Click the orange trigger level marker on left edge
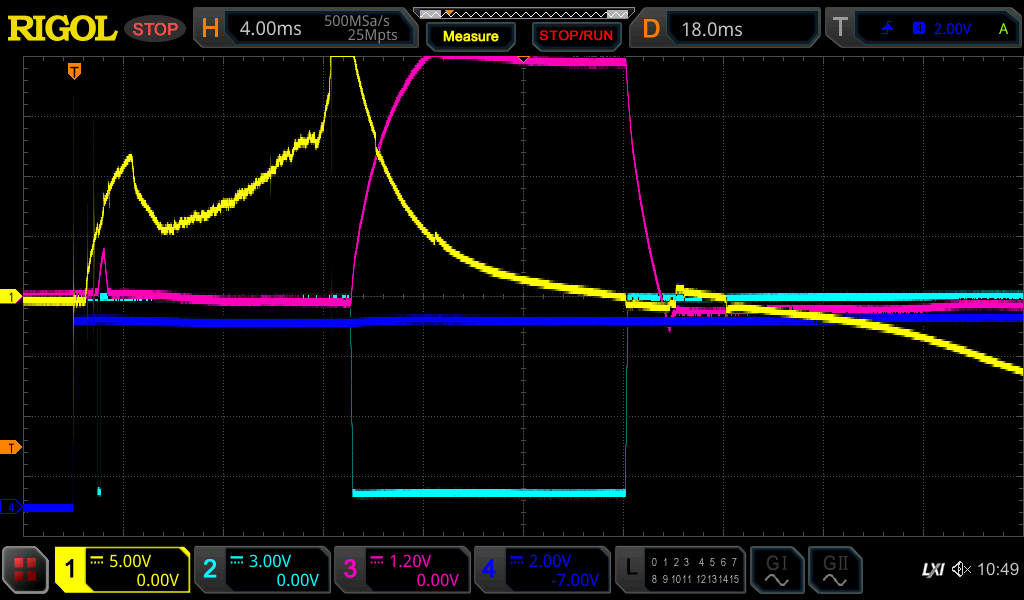Viewport: 1024px width, 600px height. coord(12,447)
